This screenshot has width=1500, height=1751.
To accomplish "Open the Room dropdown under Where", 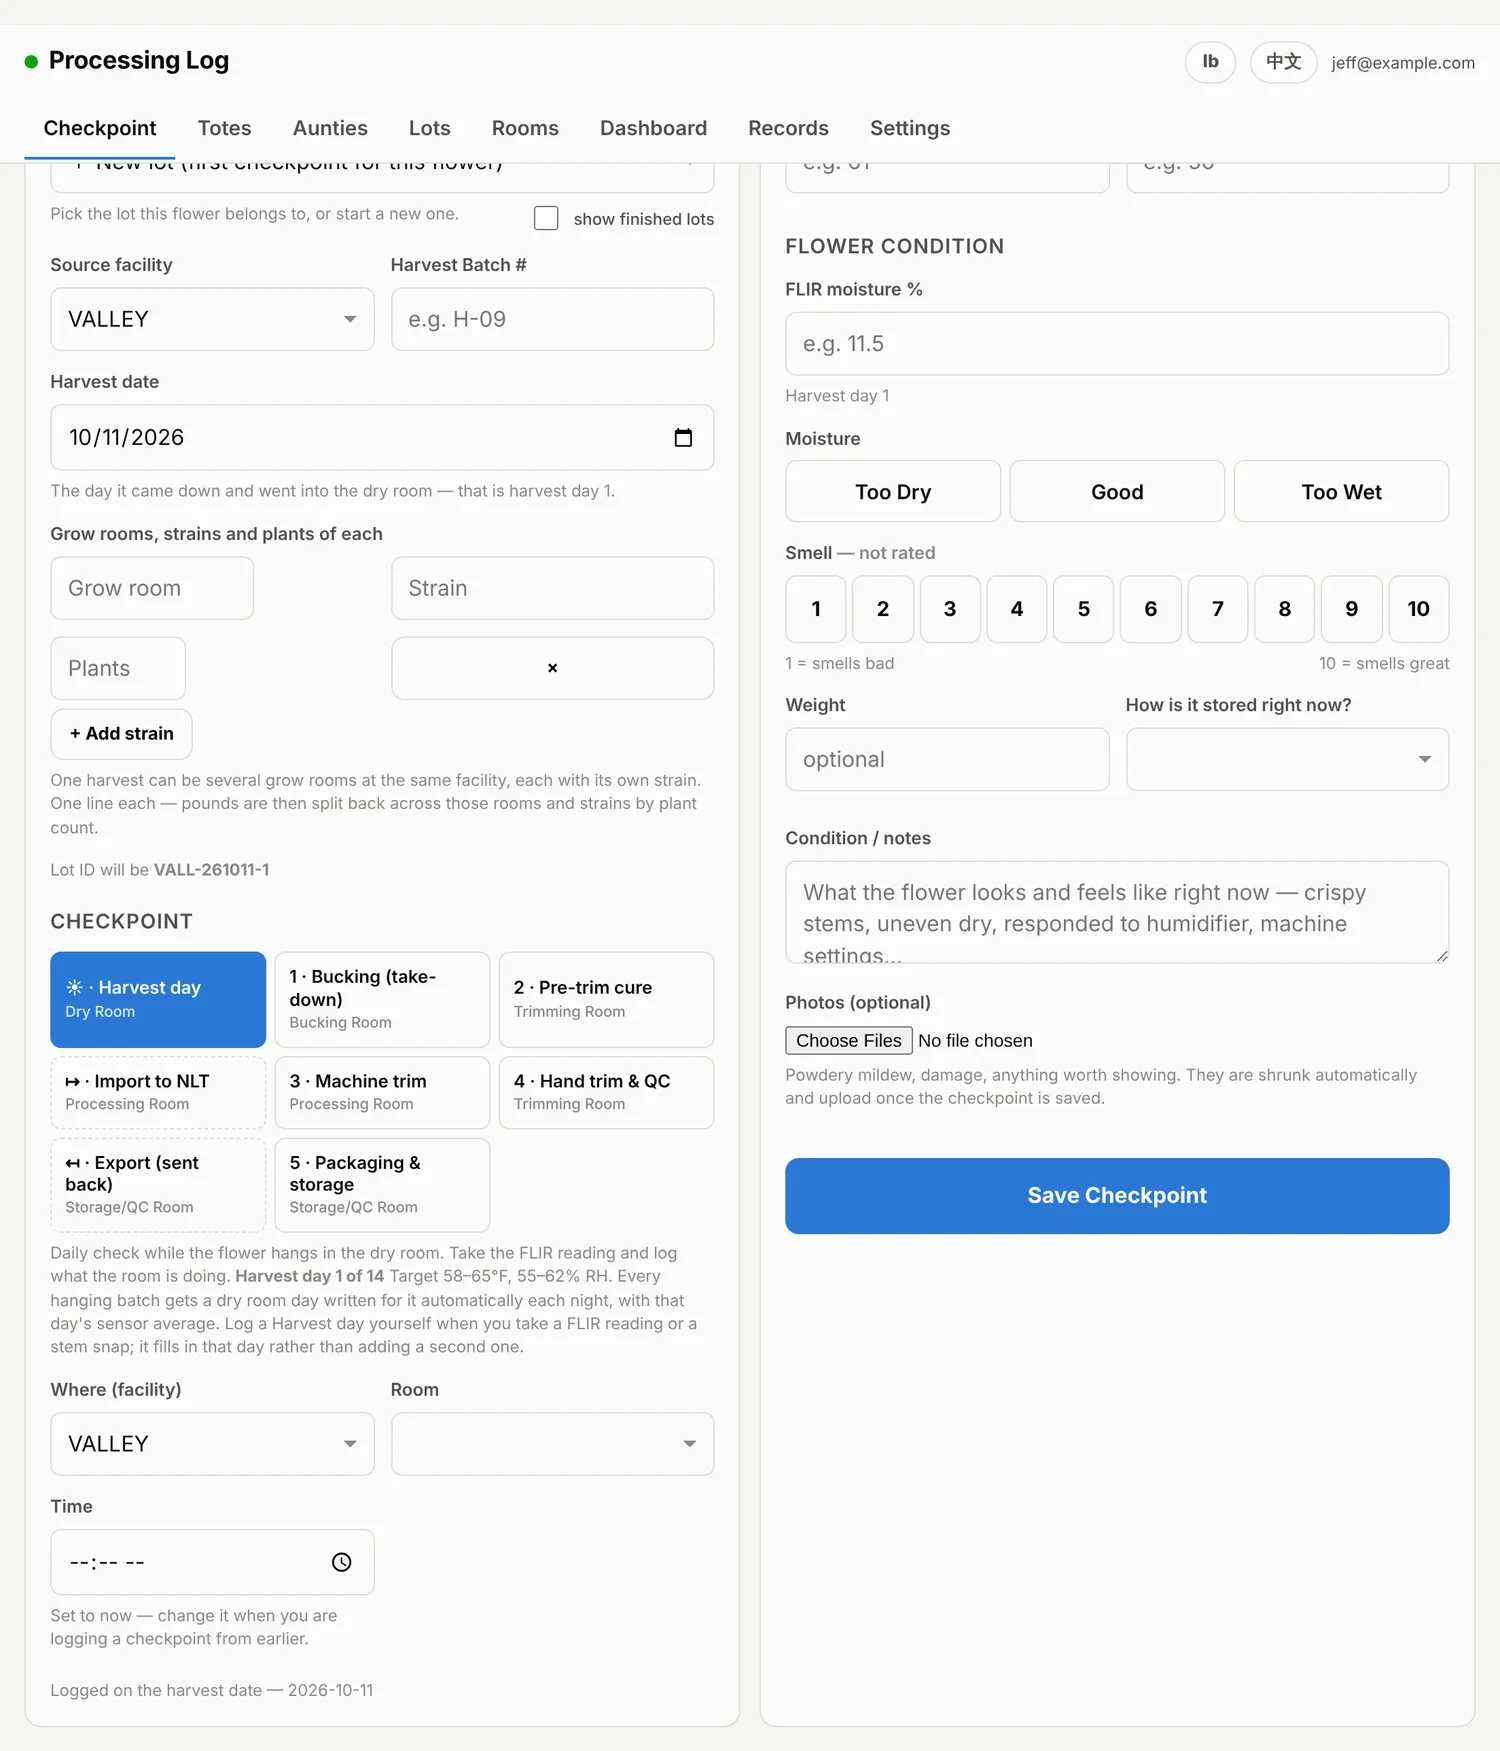I will tap(552, 1443).
